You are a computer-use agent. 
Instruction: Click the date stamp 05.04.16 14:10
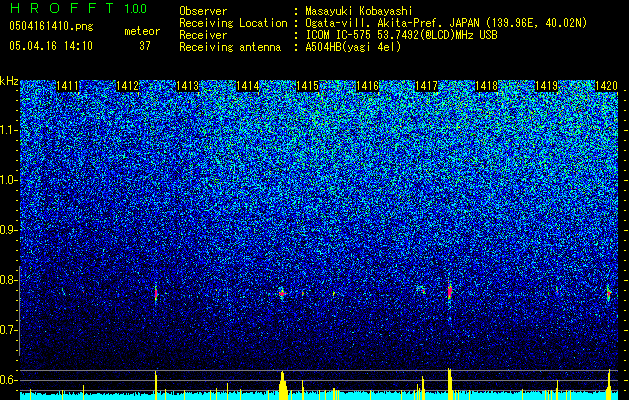[51, 45]
